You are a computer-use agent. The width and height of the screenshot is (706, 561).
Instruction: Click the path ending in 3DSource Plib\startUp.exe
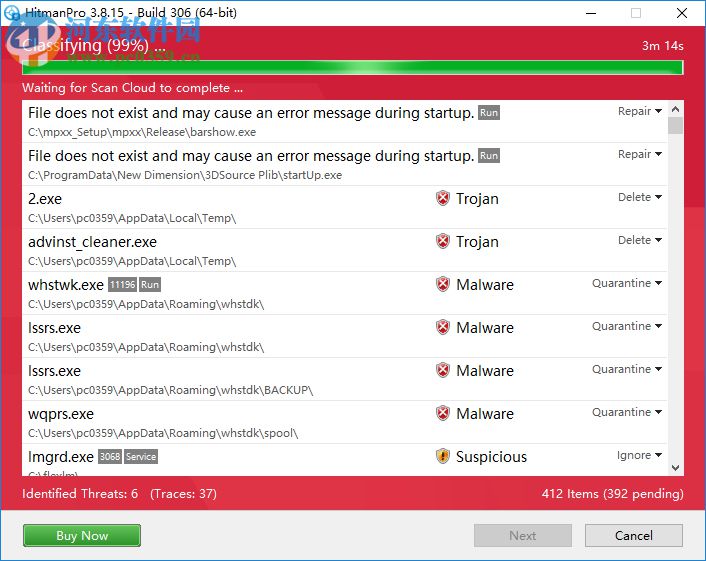[185, 175]
